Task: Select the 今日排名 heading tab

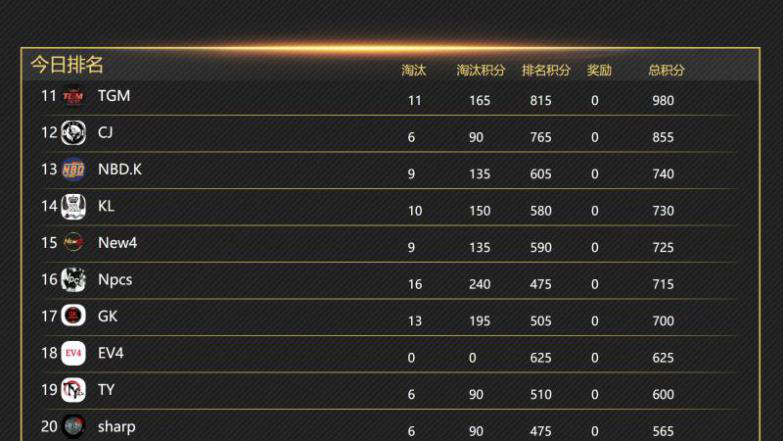Action: pos(67,65)
